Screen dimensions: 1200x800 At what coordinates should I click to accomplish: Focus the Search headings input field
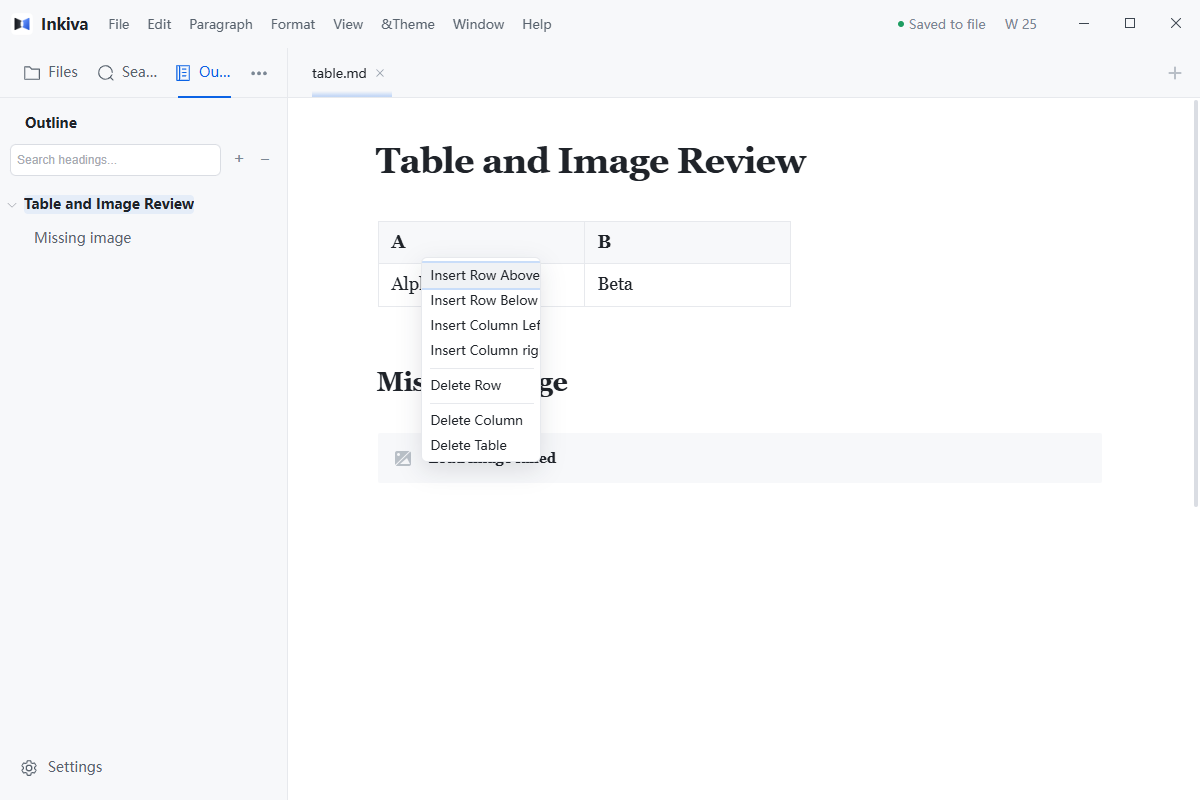tap(115, 160)
